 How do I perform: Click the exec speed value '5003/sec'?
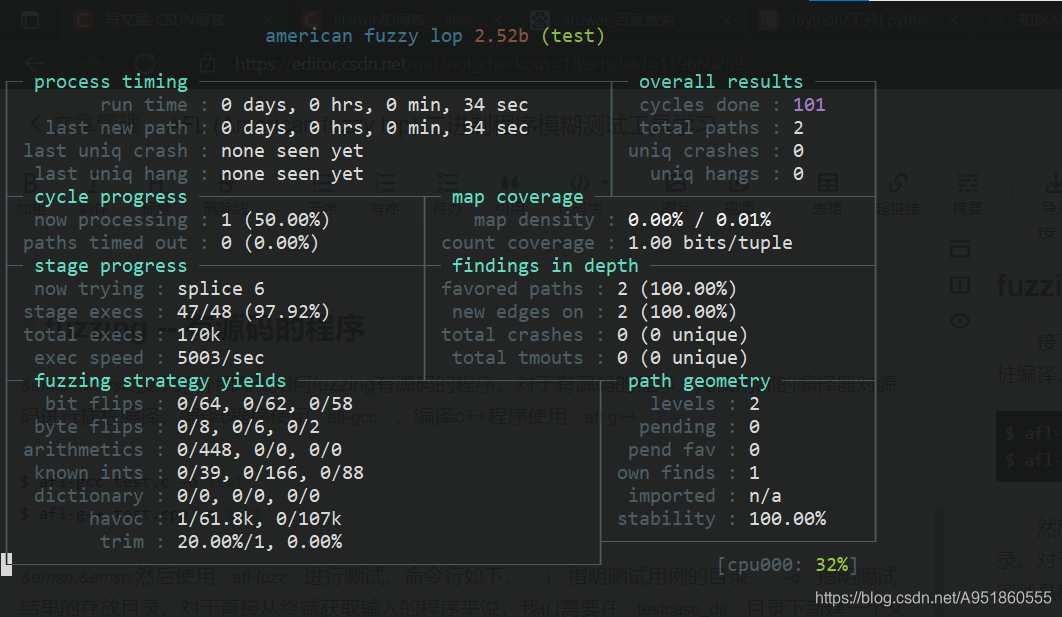[221, 358]
